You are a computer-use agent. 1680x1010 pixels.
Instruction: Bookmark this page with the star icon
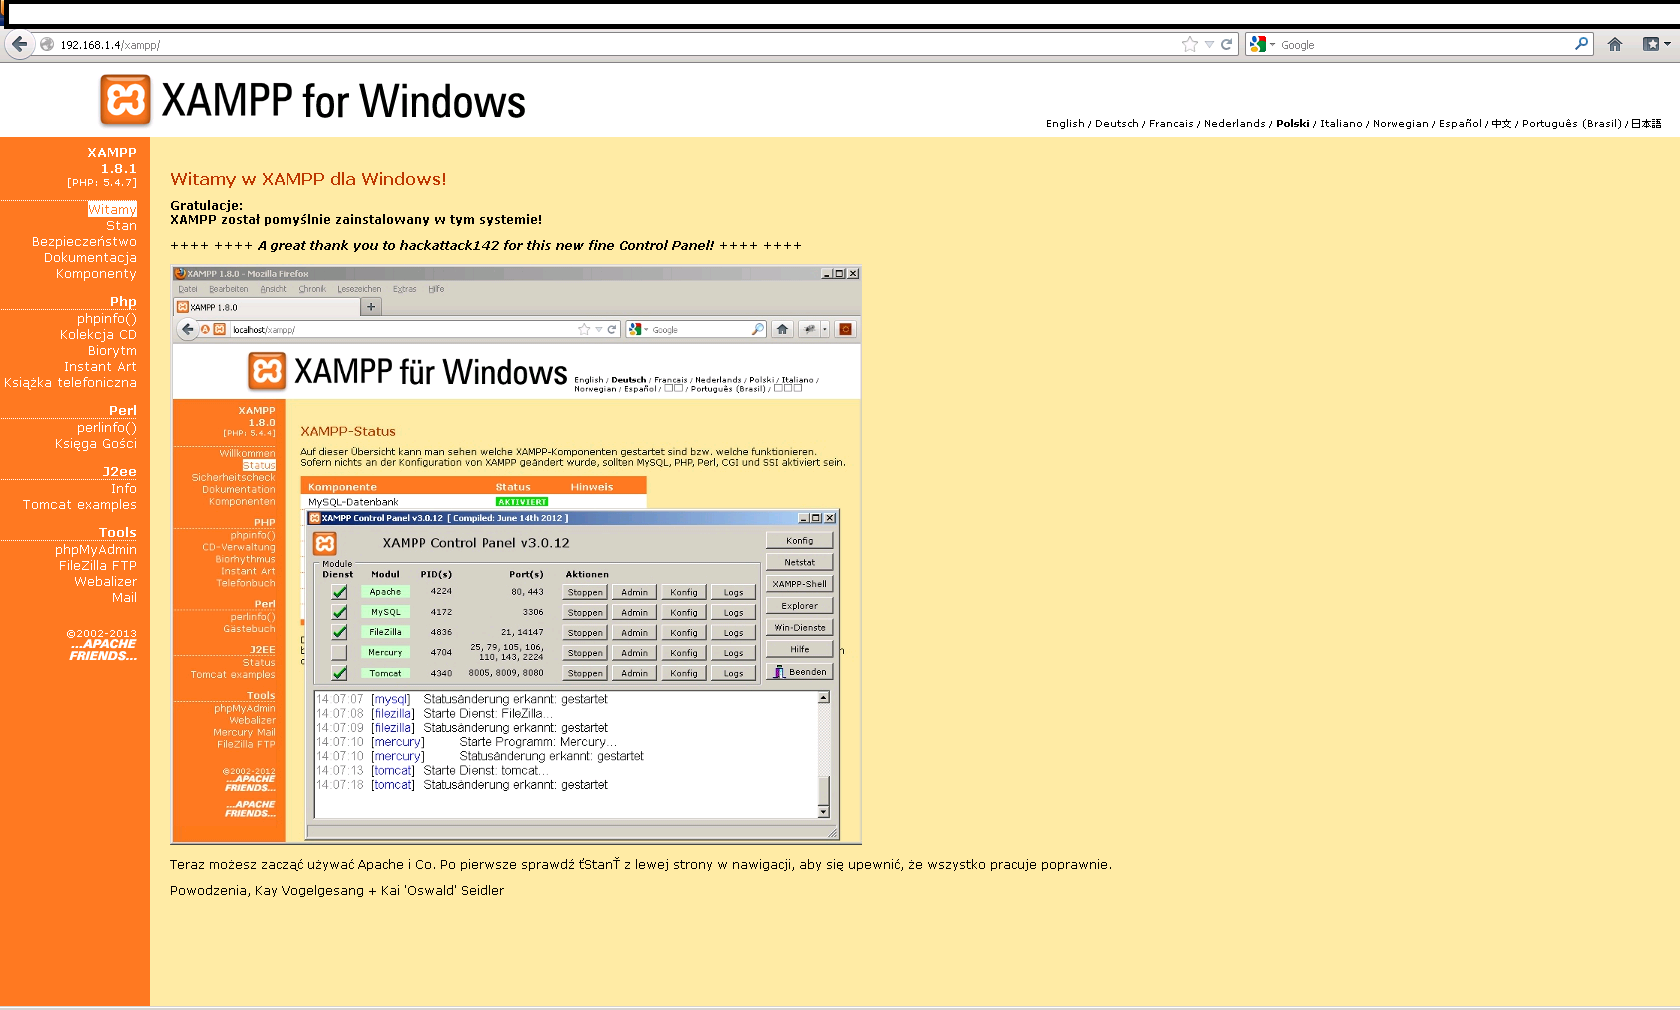(1189, 44)
